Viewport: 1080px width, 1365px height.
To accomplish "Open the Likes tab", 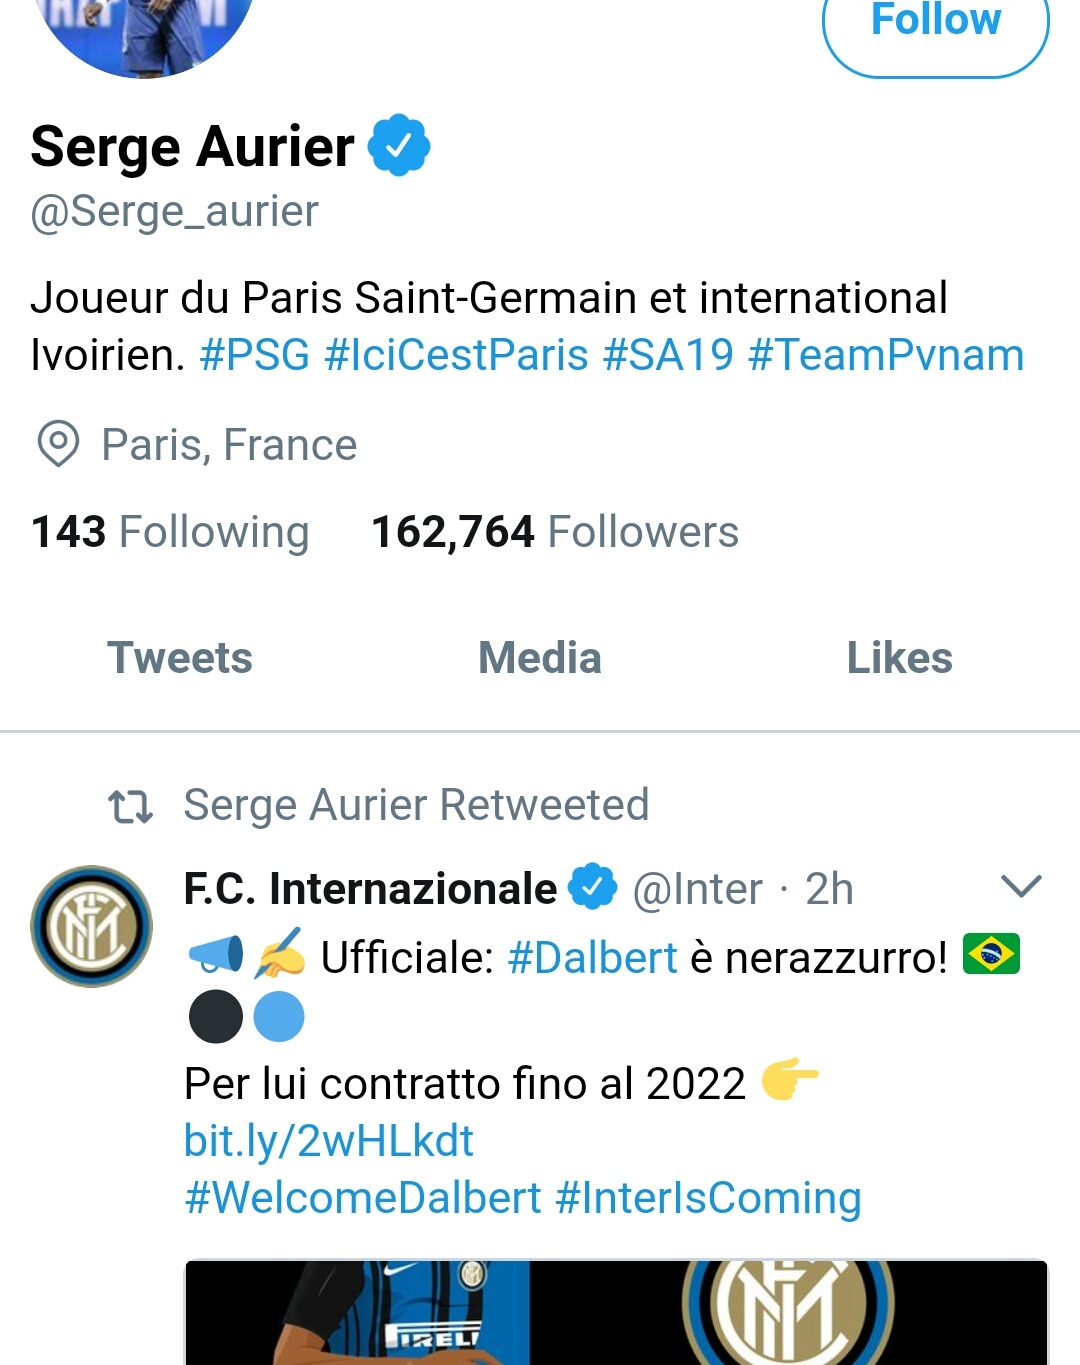I will click(899, 658).
